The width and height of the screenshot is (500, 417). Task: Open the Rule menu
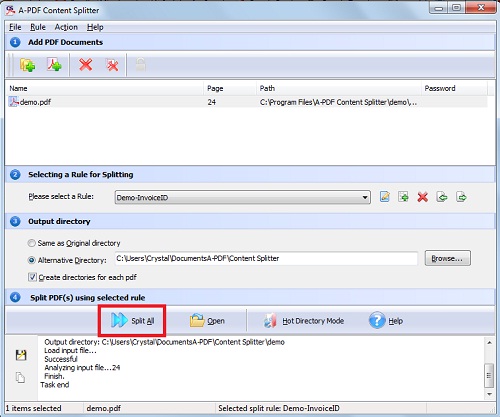coord(38,27)
